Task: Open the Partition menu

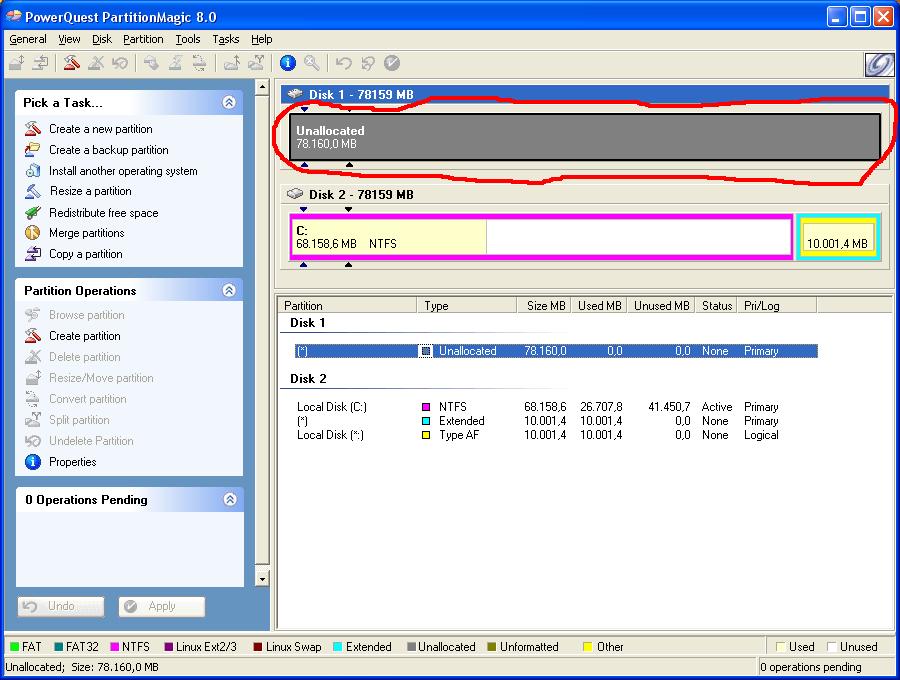Action: point(143,39)
